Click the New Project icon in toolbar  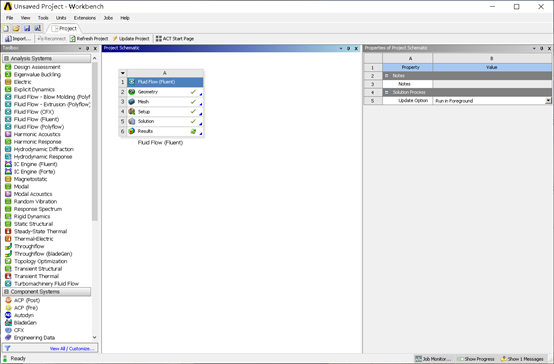click(x=6, y=28)
